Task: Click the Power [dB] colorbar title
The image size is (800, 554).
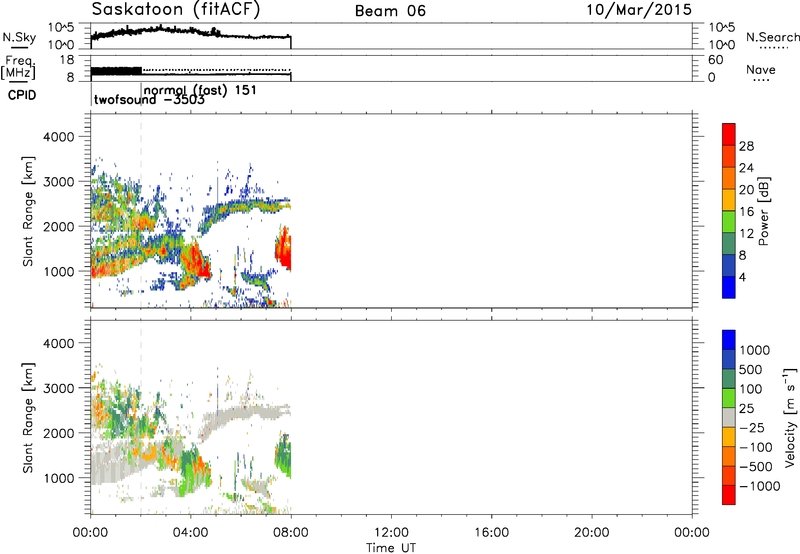Action: 763,211
